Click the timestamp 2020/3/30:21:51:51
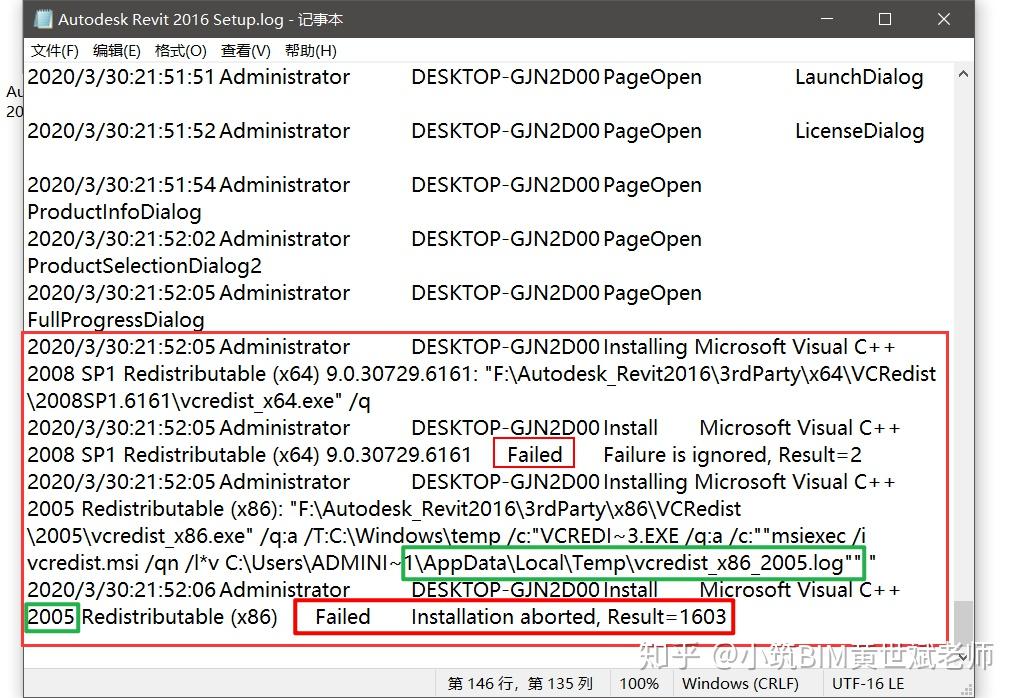This screenshot has width=1020, height=698. 121,77
